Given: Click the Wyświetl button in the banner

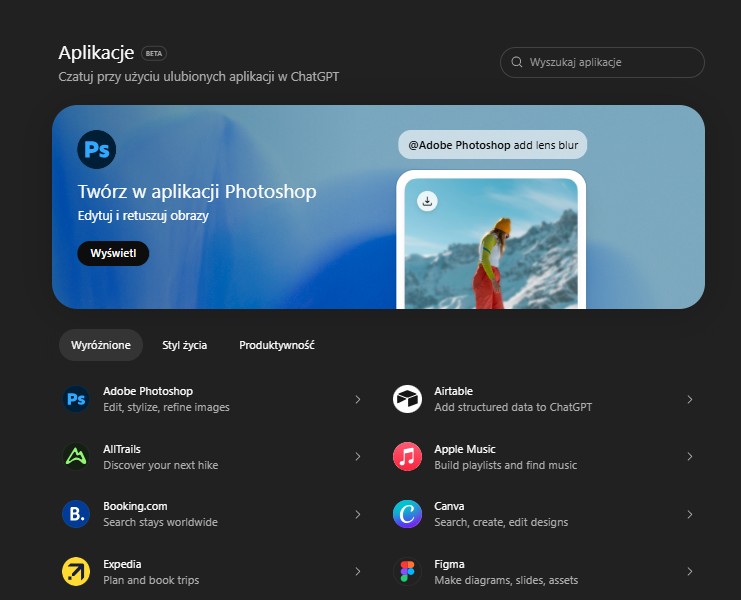Looking at the screenshot, I should tap(113, 253).
